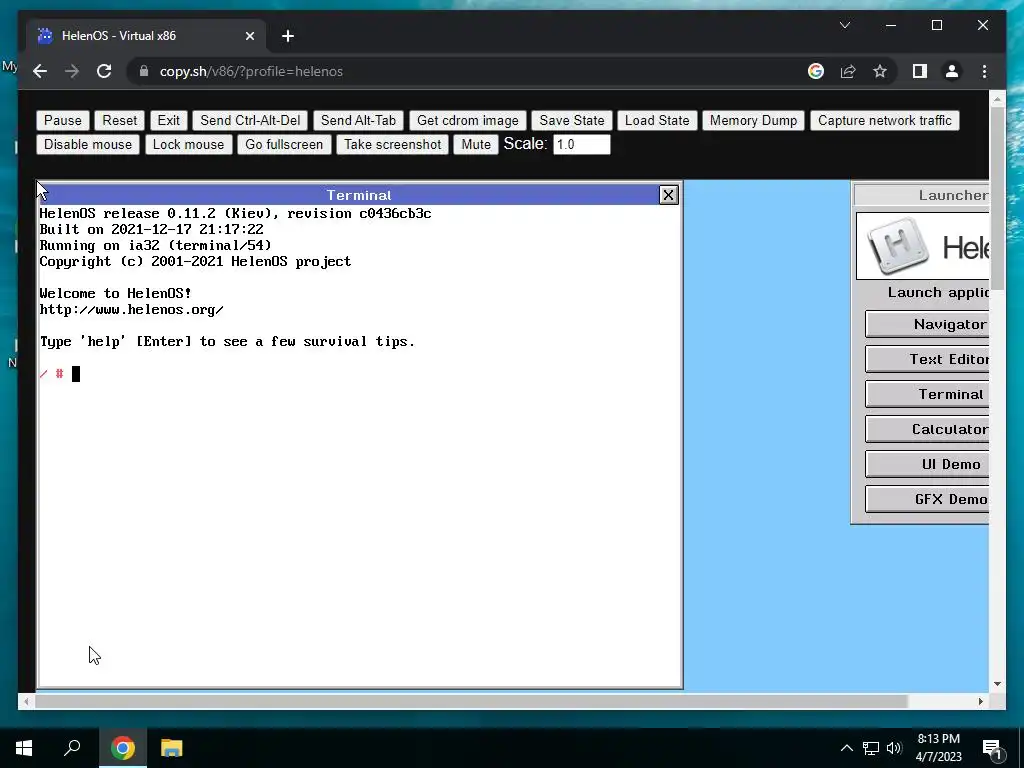
Task: Click the volume tray icon
Action: click(894, 748)
